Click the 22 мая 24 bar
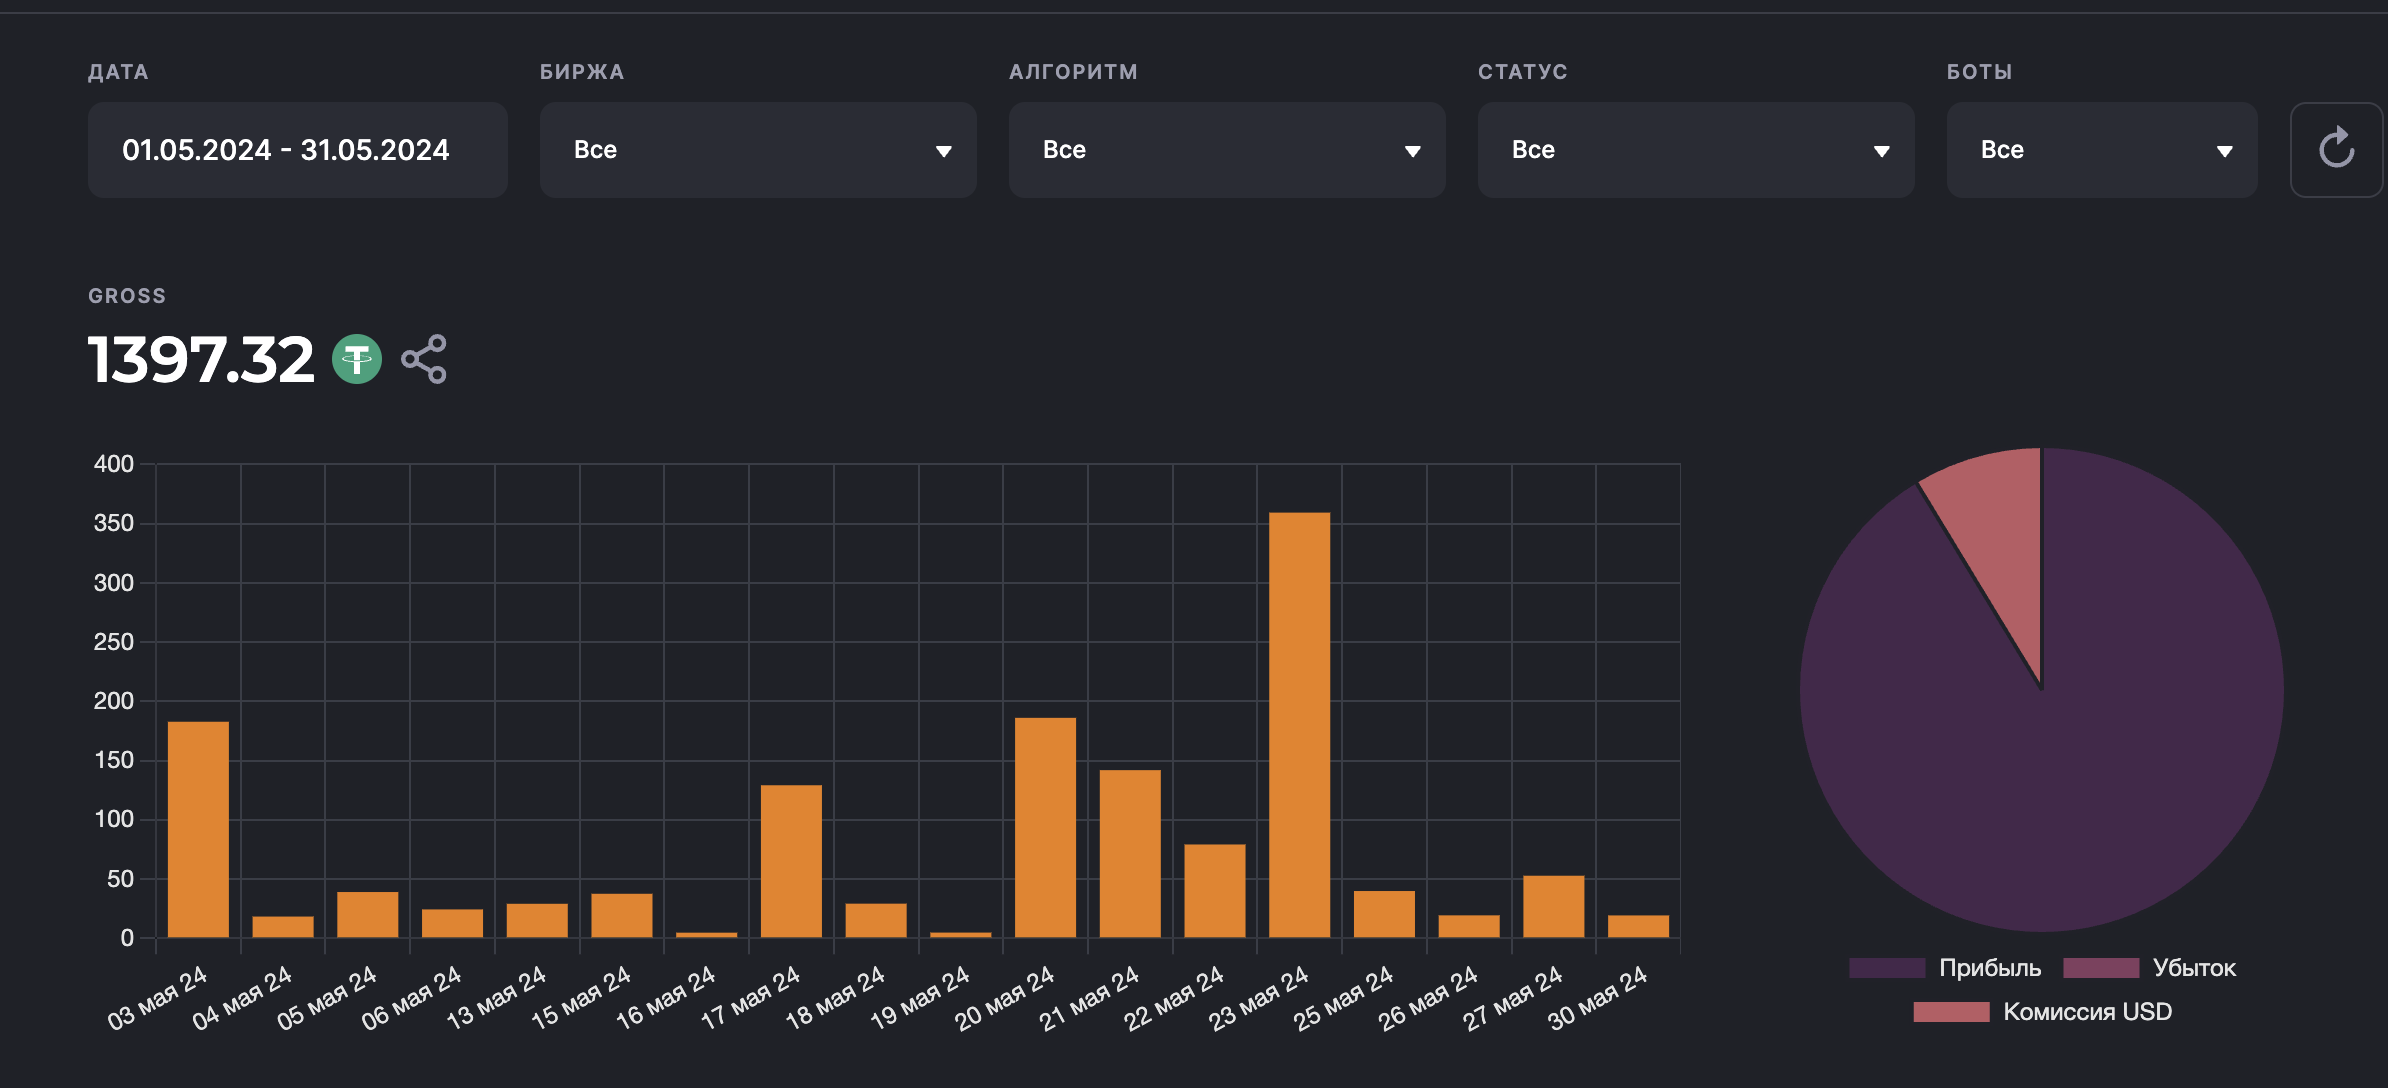This screenshot has width=2388, height=1088. 1215,891
